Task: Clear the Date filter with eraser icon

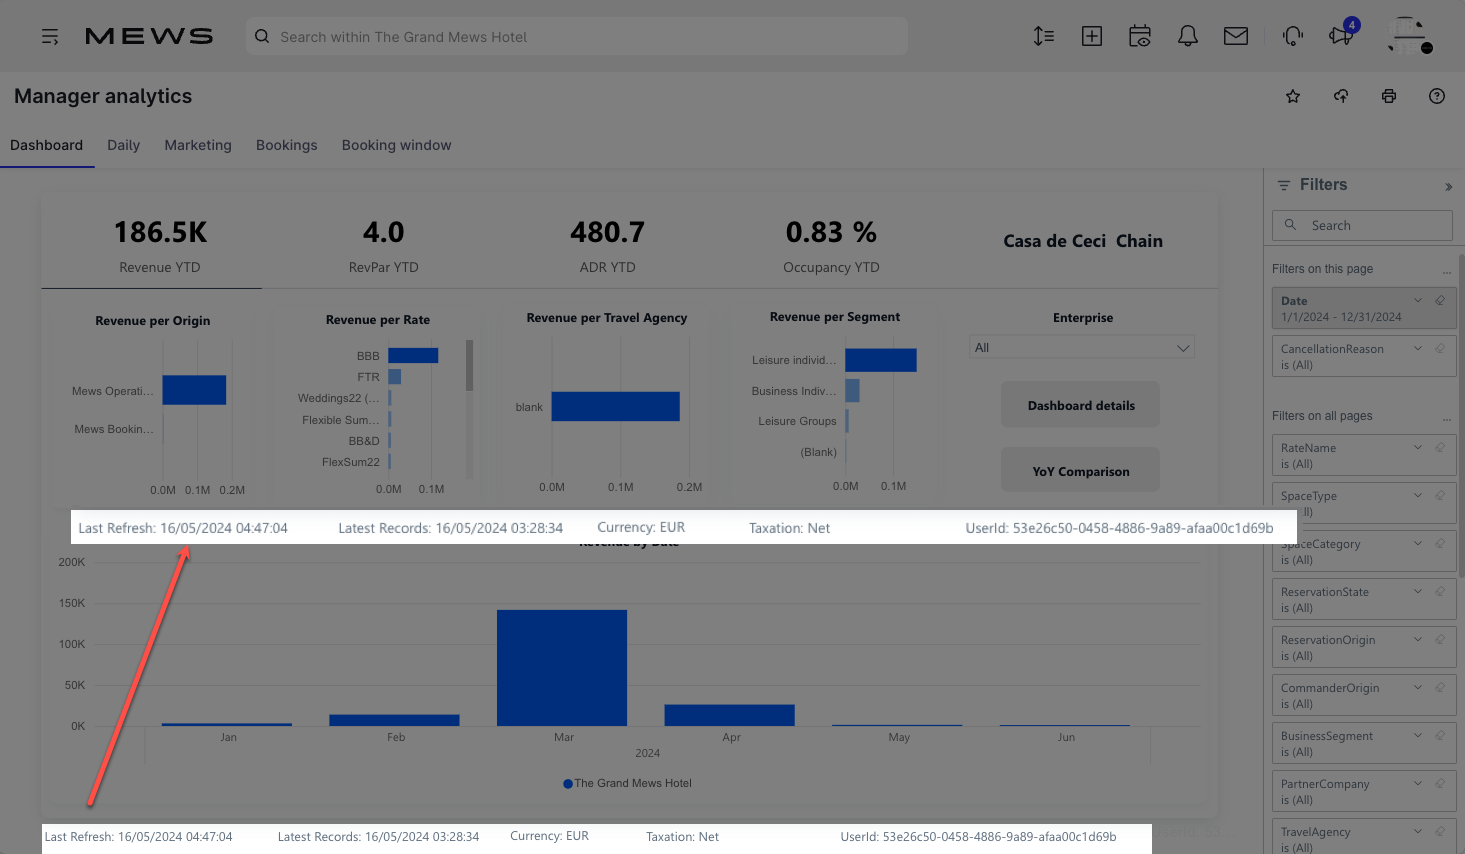Action: pyautogui.click(x=1440, y=300)
